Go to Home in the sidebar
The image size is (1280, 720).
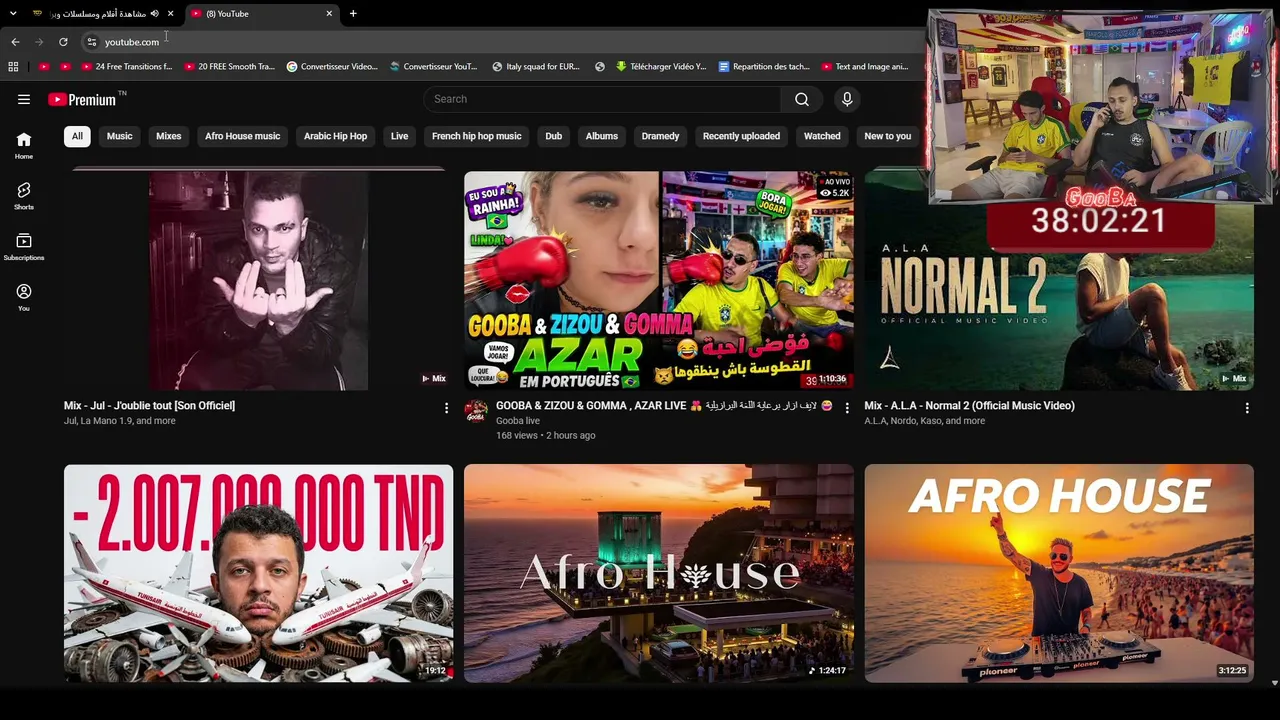pyautogui.click(x=24, y=145)
